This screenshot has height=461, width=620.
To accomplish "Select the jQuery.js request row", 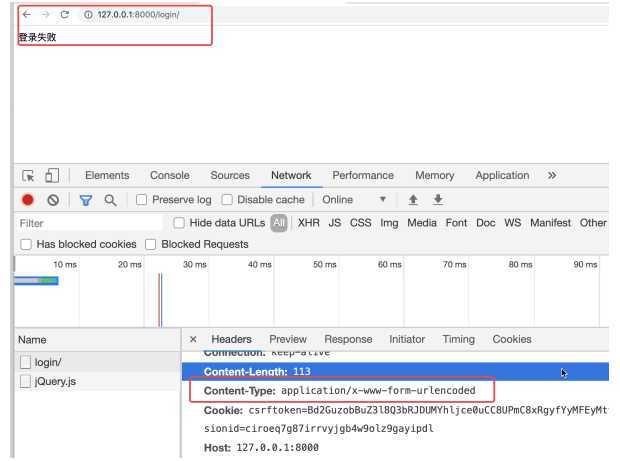I will click(x=97, y=381).
